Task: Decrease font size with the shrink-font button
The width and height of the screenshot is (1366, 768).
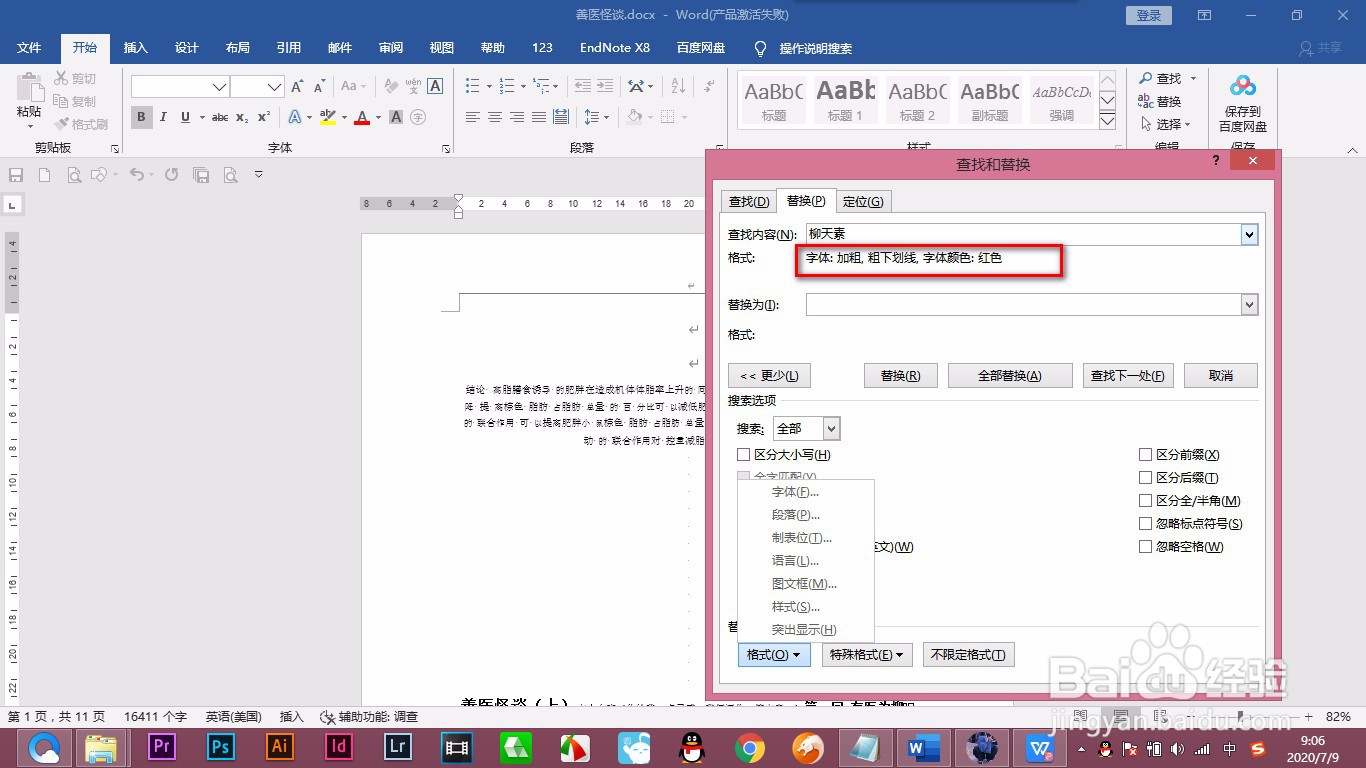Action: pos(320,87)
